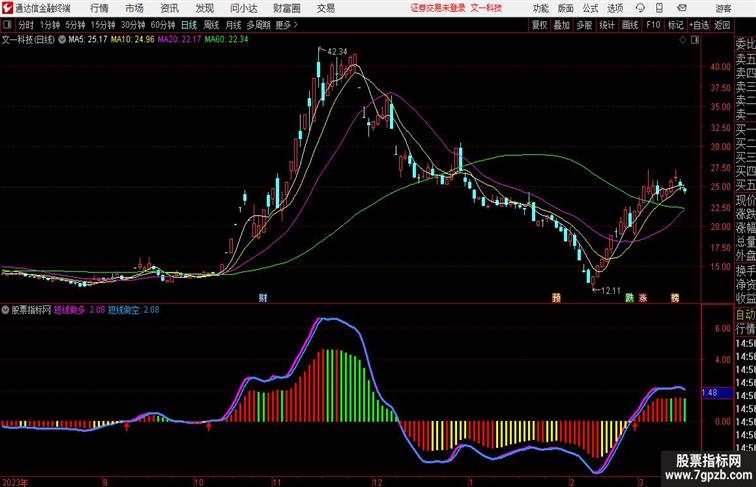Open the 资讯 menu

(x=169, y=8)
